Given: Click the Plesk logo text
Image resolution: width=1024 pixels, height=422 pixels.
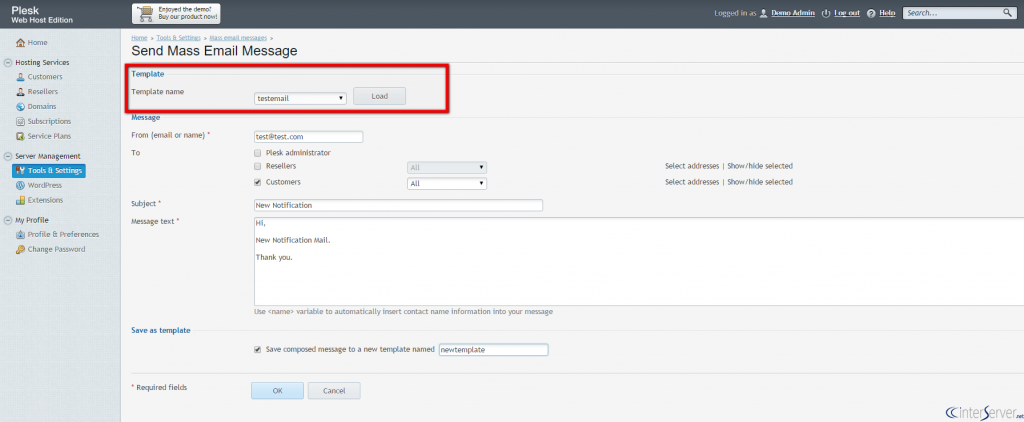Looking at the screenshot, I should [25, 10].
